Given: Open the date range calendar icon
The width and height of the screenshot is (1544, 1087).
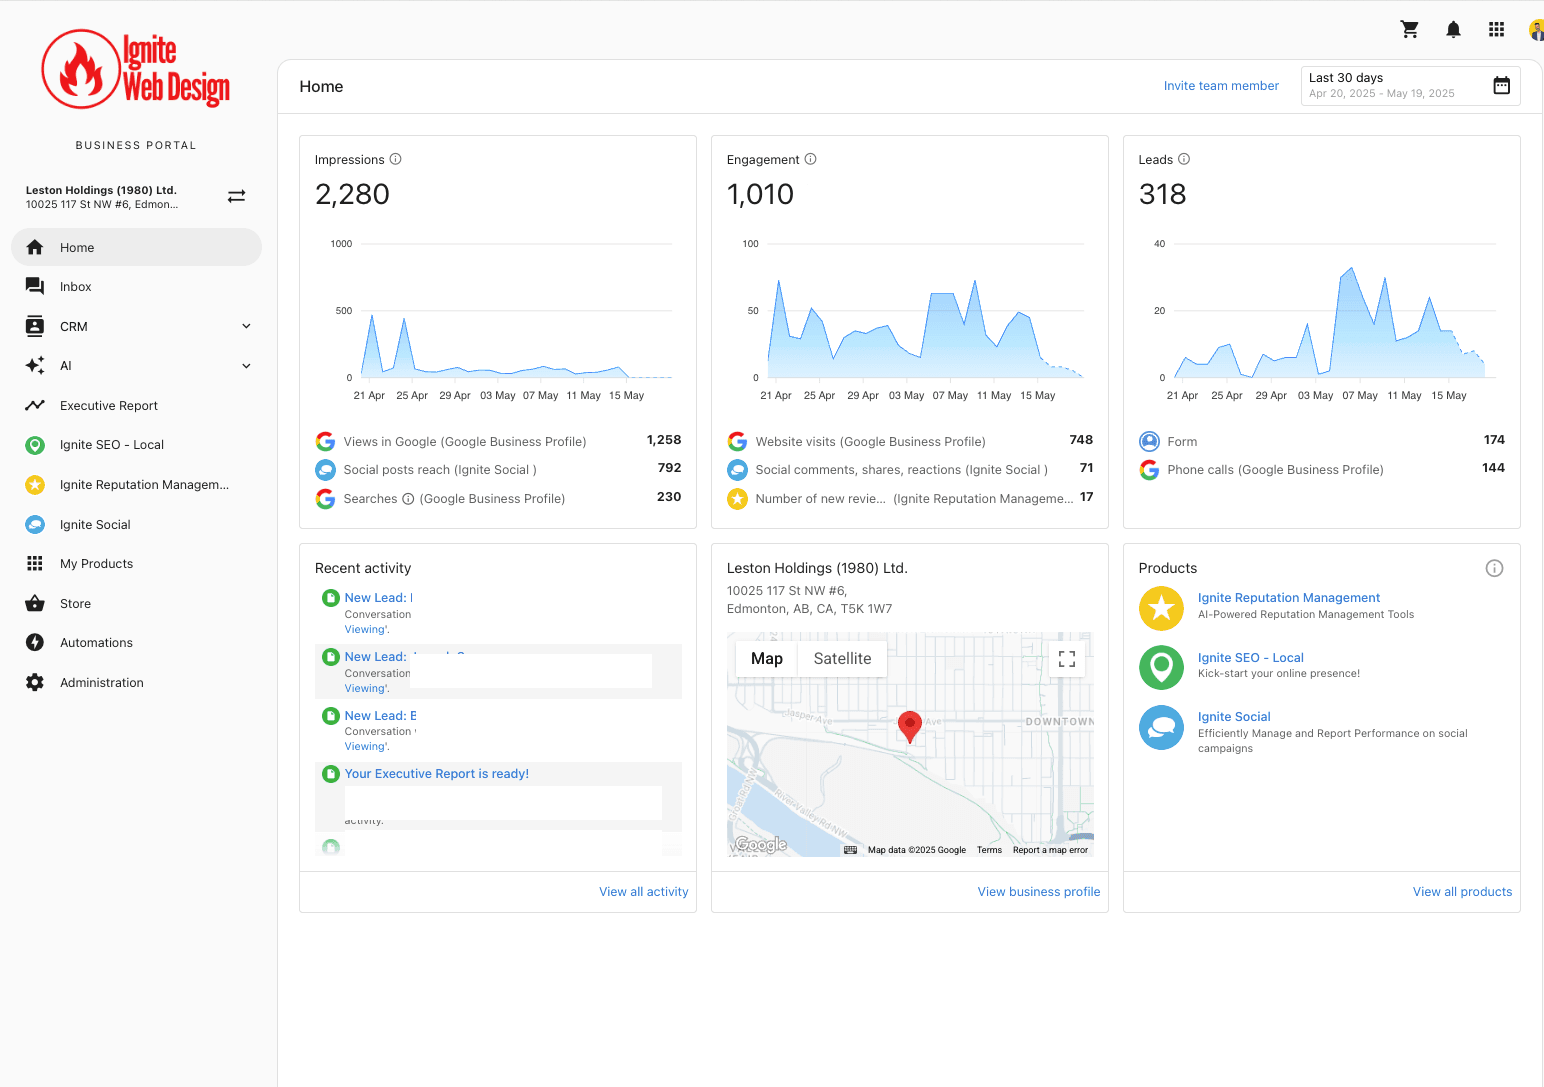Looking at the screenshot, I should 1501,86.
